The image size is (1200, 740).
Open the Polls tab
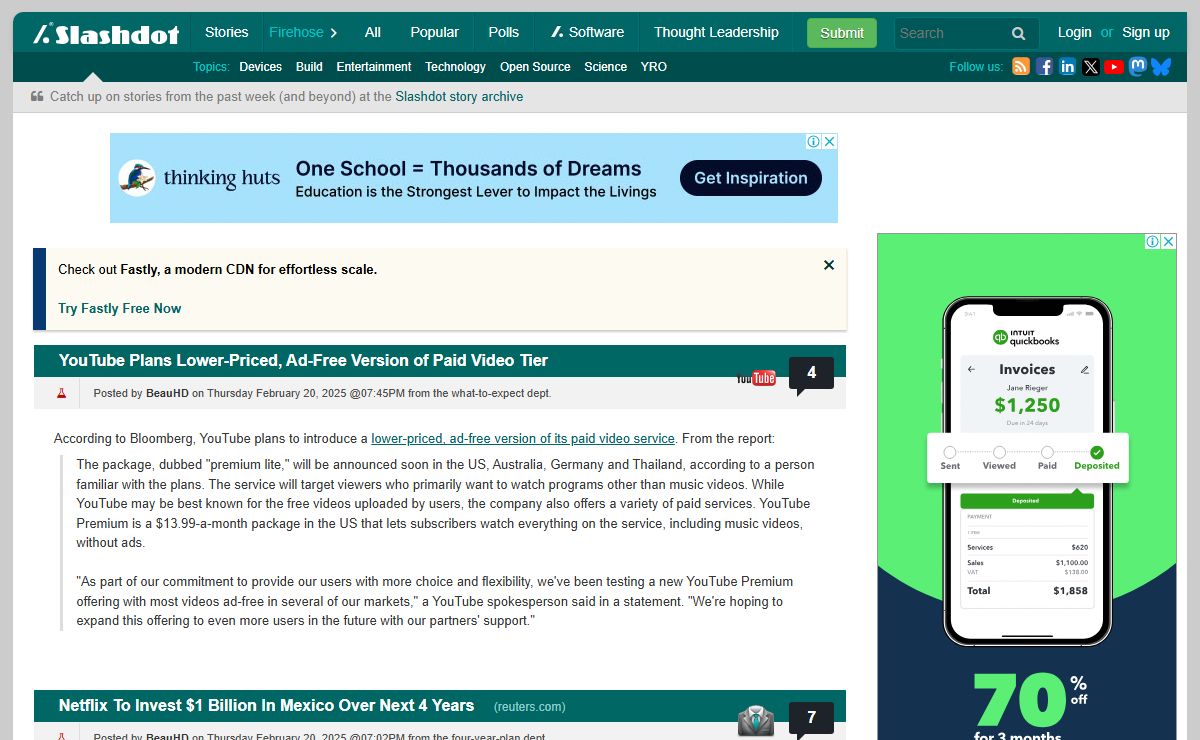coord(504,32)
